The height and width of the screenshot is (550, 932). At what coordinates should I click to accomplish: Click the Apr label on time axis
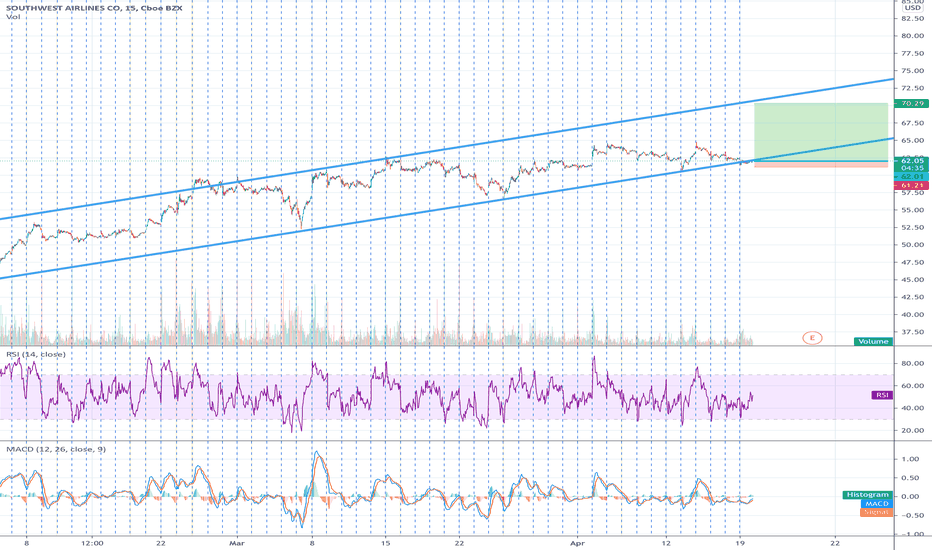[x=577, y=543]
